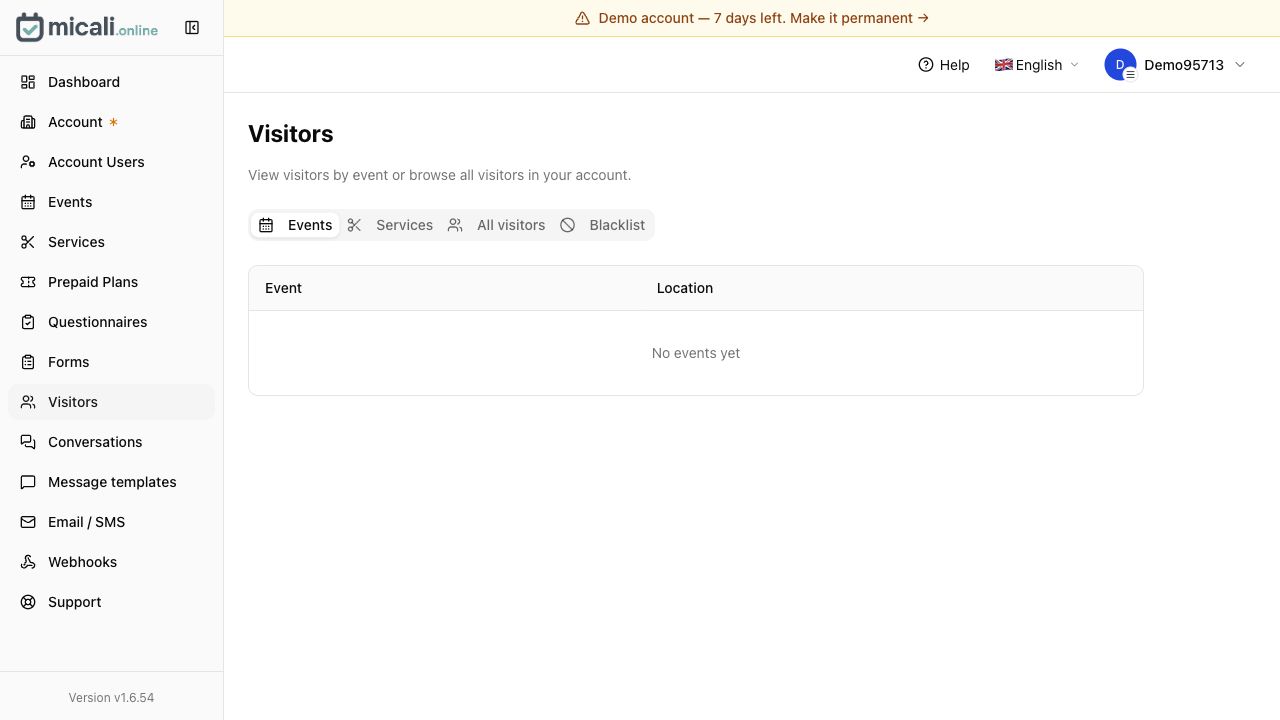The image size is (1280, 720).
Task: Click the Event column header
Action: [283, 288]
